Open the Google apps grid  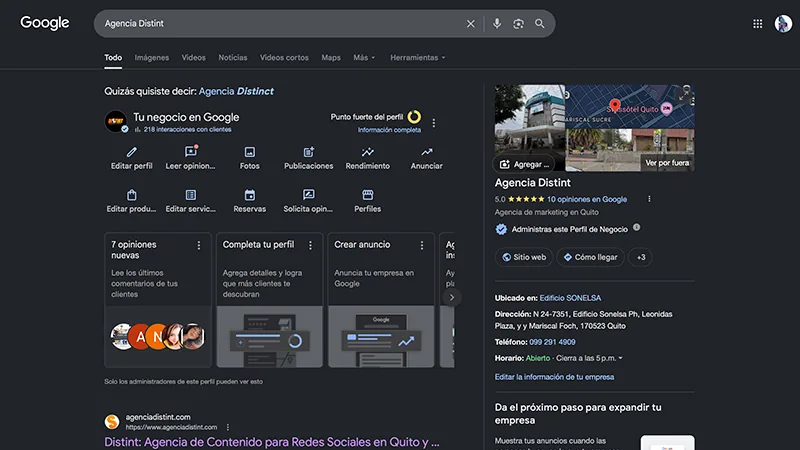click(758, 23)
